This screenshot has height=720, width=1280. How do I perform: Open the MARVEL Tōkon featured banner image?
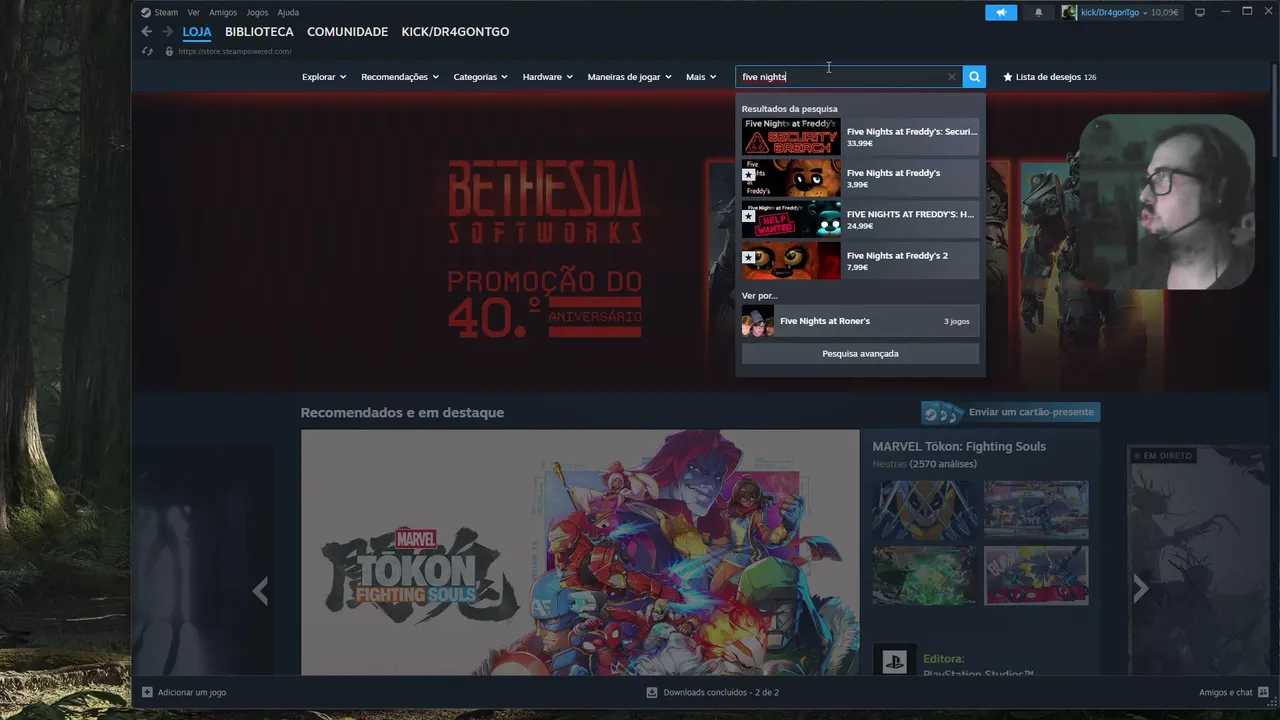point(580,553)
